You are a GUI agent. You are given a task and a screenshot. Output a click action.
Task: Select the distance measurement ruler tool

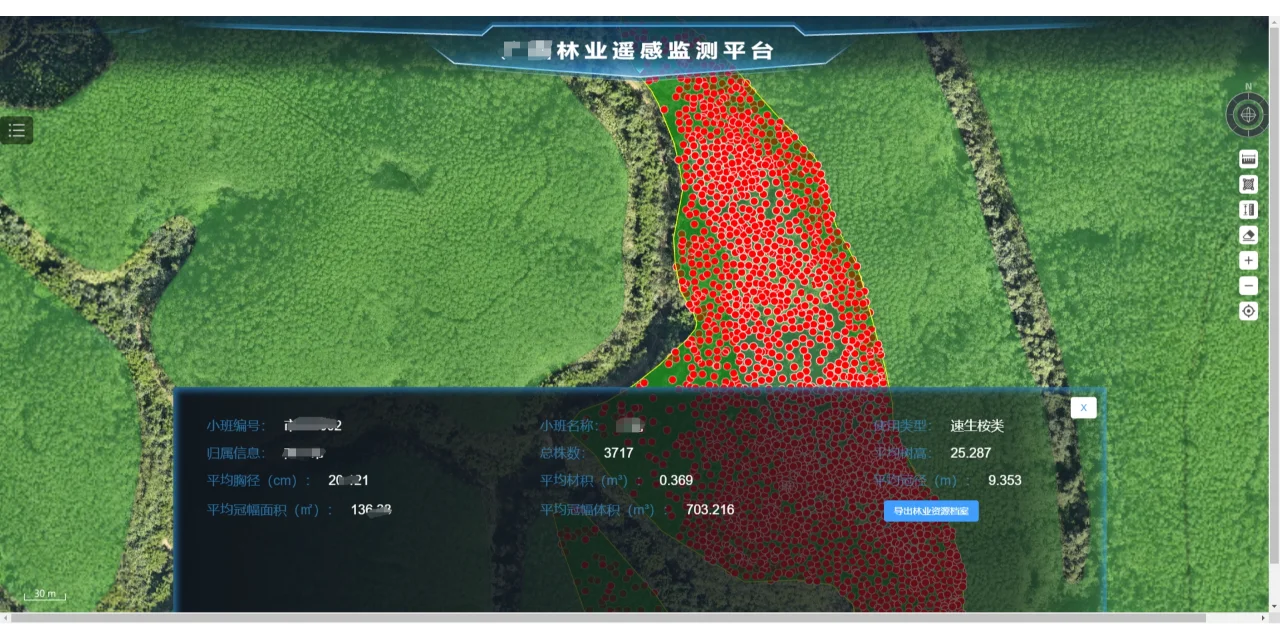(x=1248, y=159)
